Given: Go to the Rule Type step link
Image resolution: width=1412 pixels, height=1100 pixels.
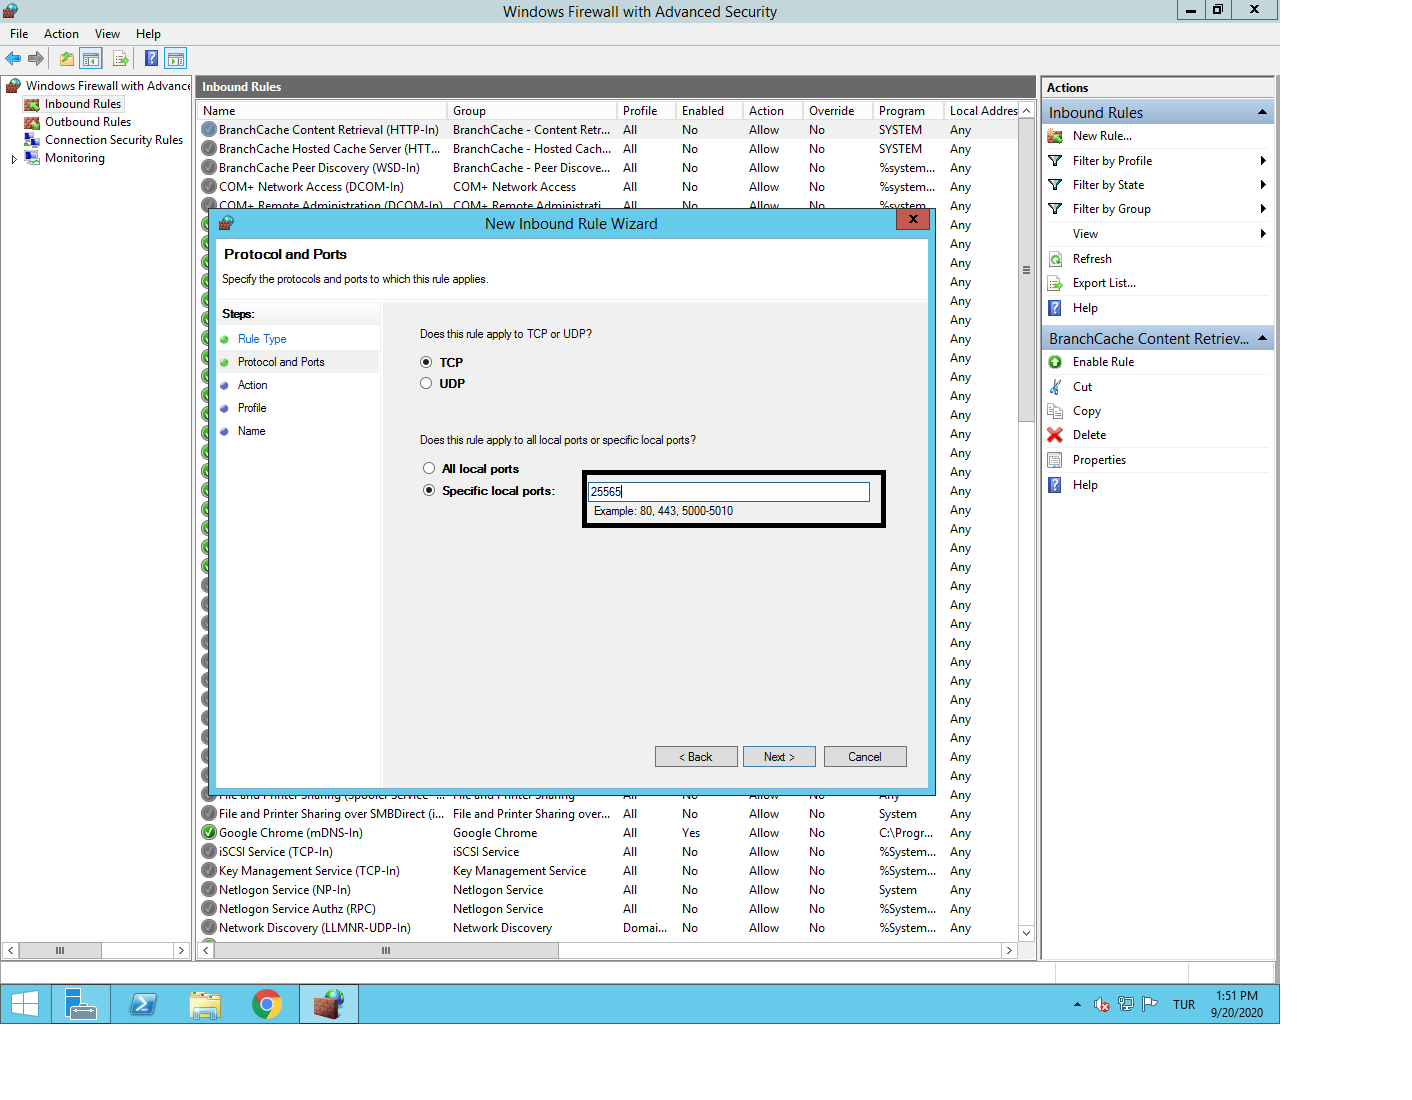Looking at the screenshot, I should (x=262, y=339).
